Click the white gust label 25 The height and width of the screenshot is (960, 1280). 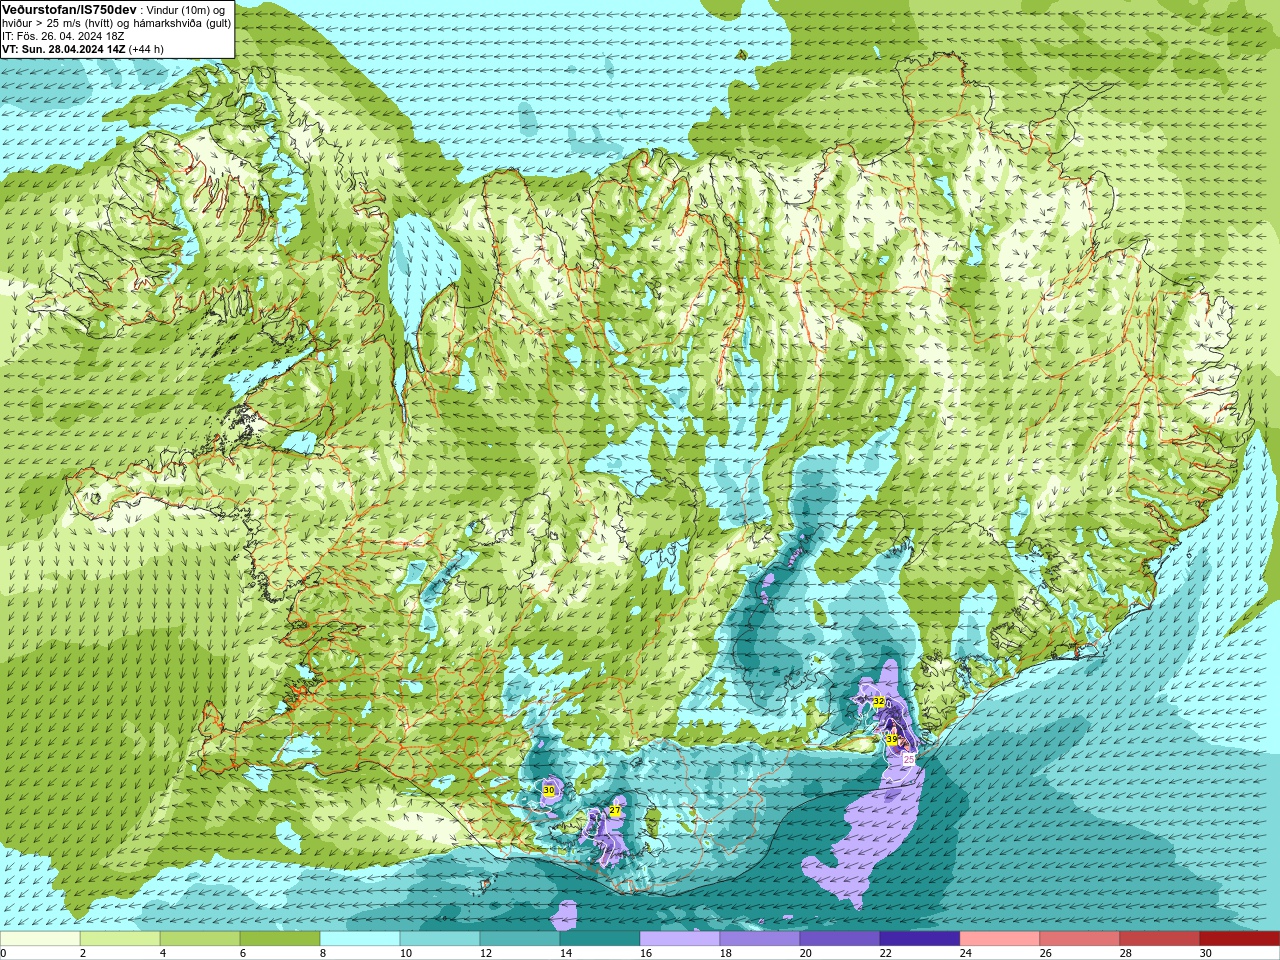tap(909, 760)
